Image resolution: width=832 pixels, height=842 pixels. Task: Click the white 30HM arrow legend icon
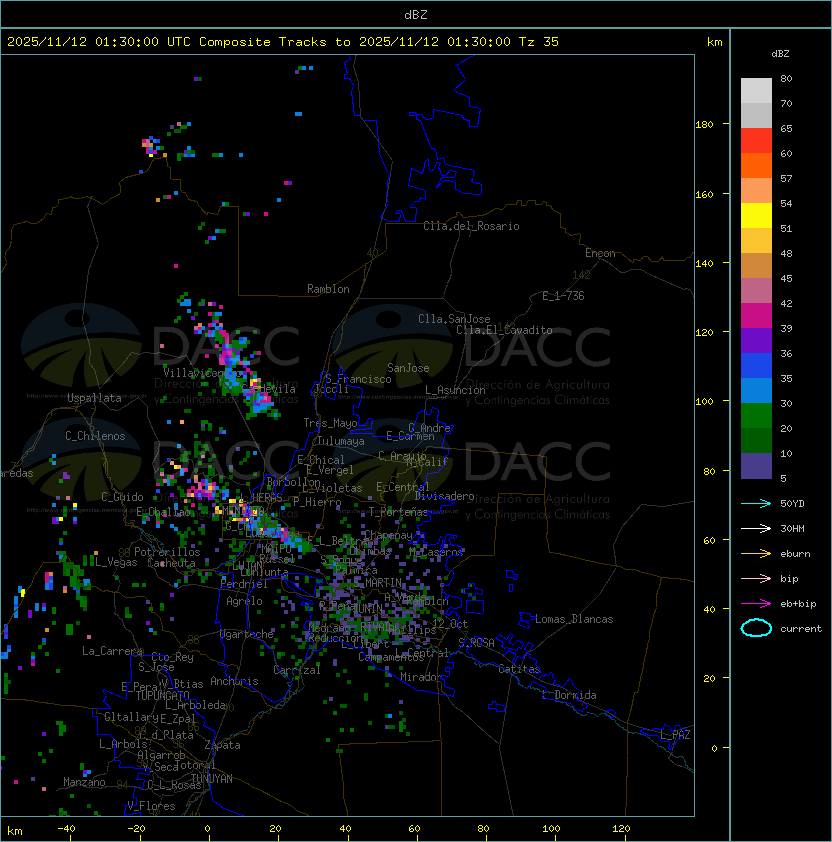click(756, 528)
